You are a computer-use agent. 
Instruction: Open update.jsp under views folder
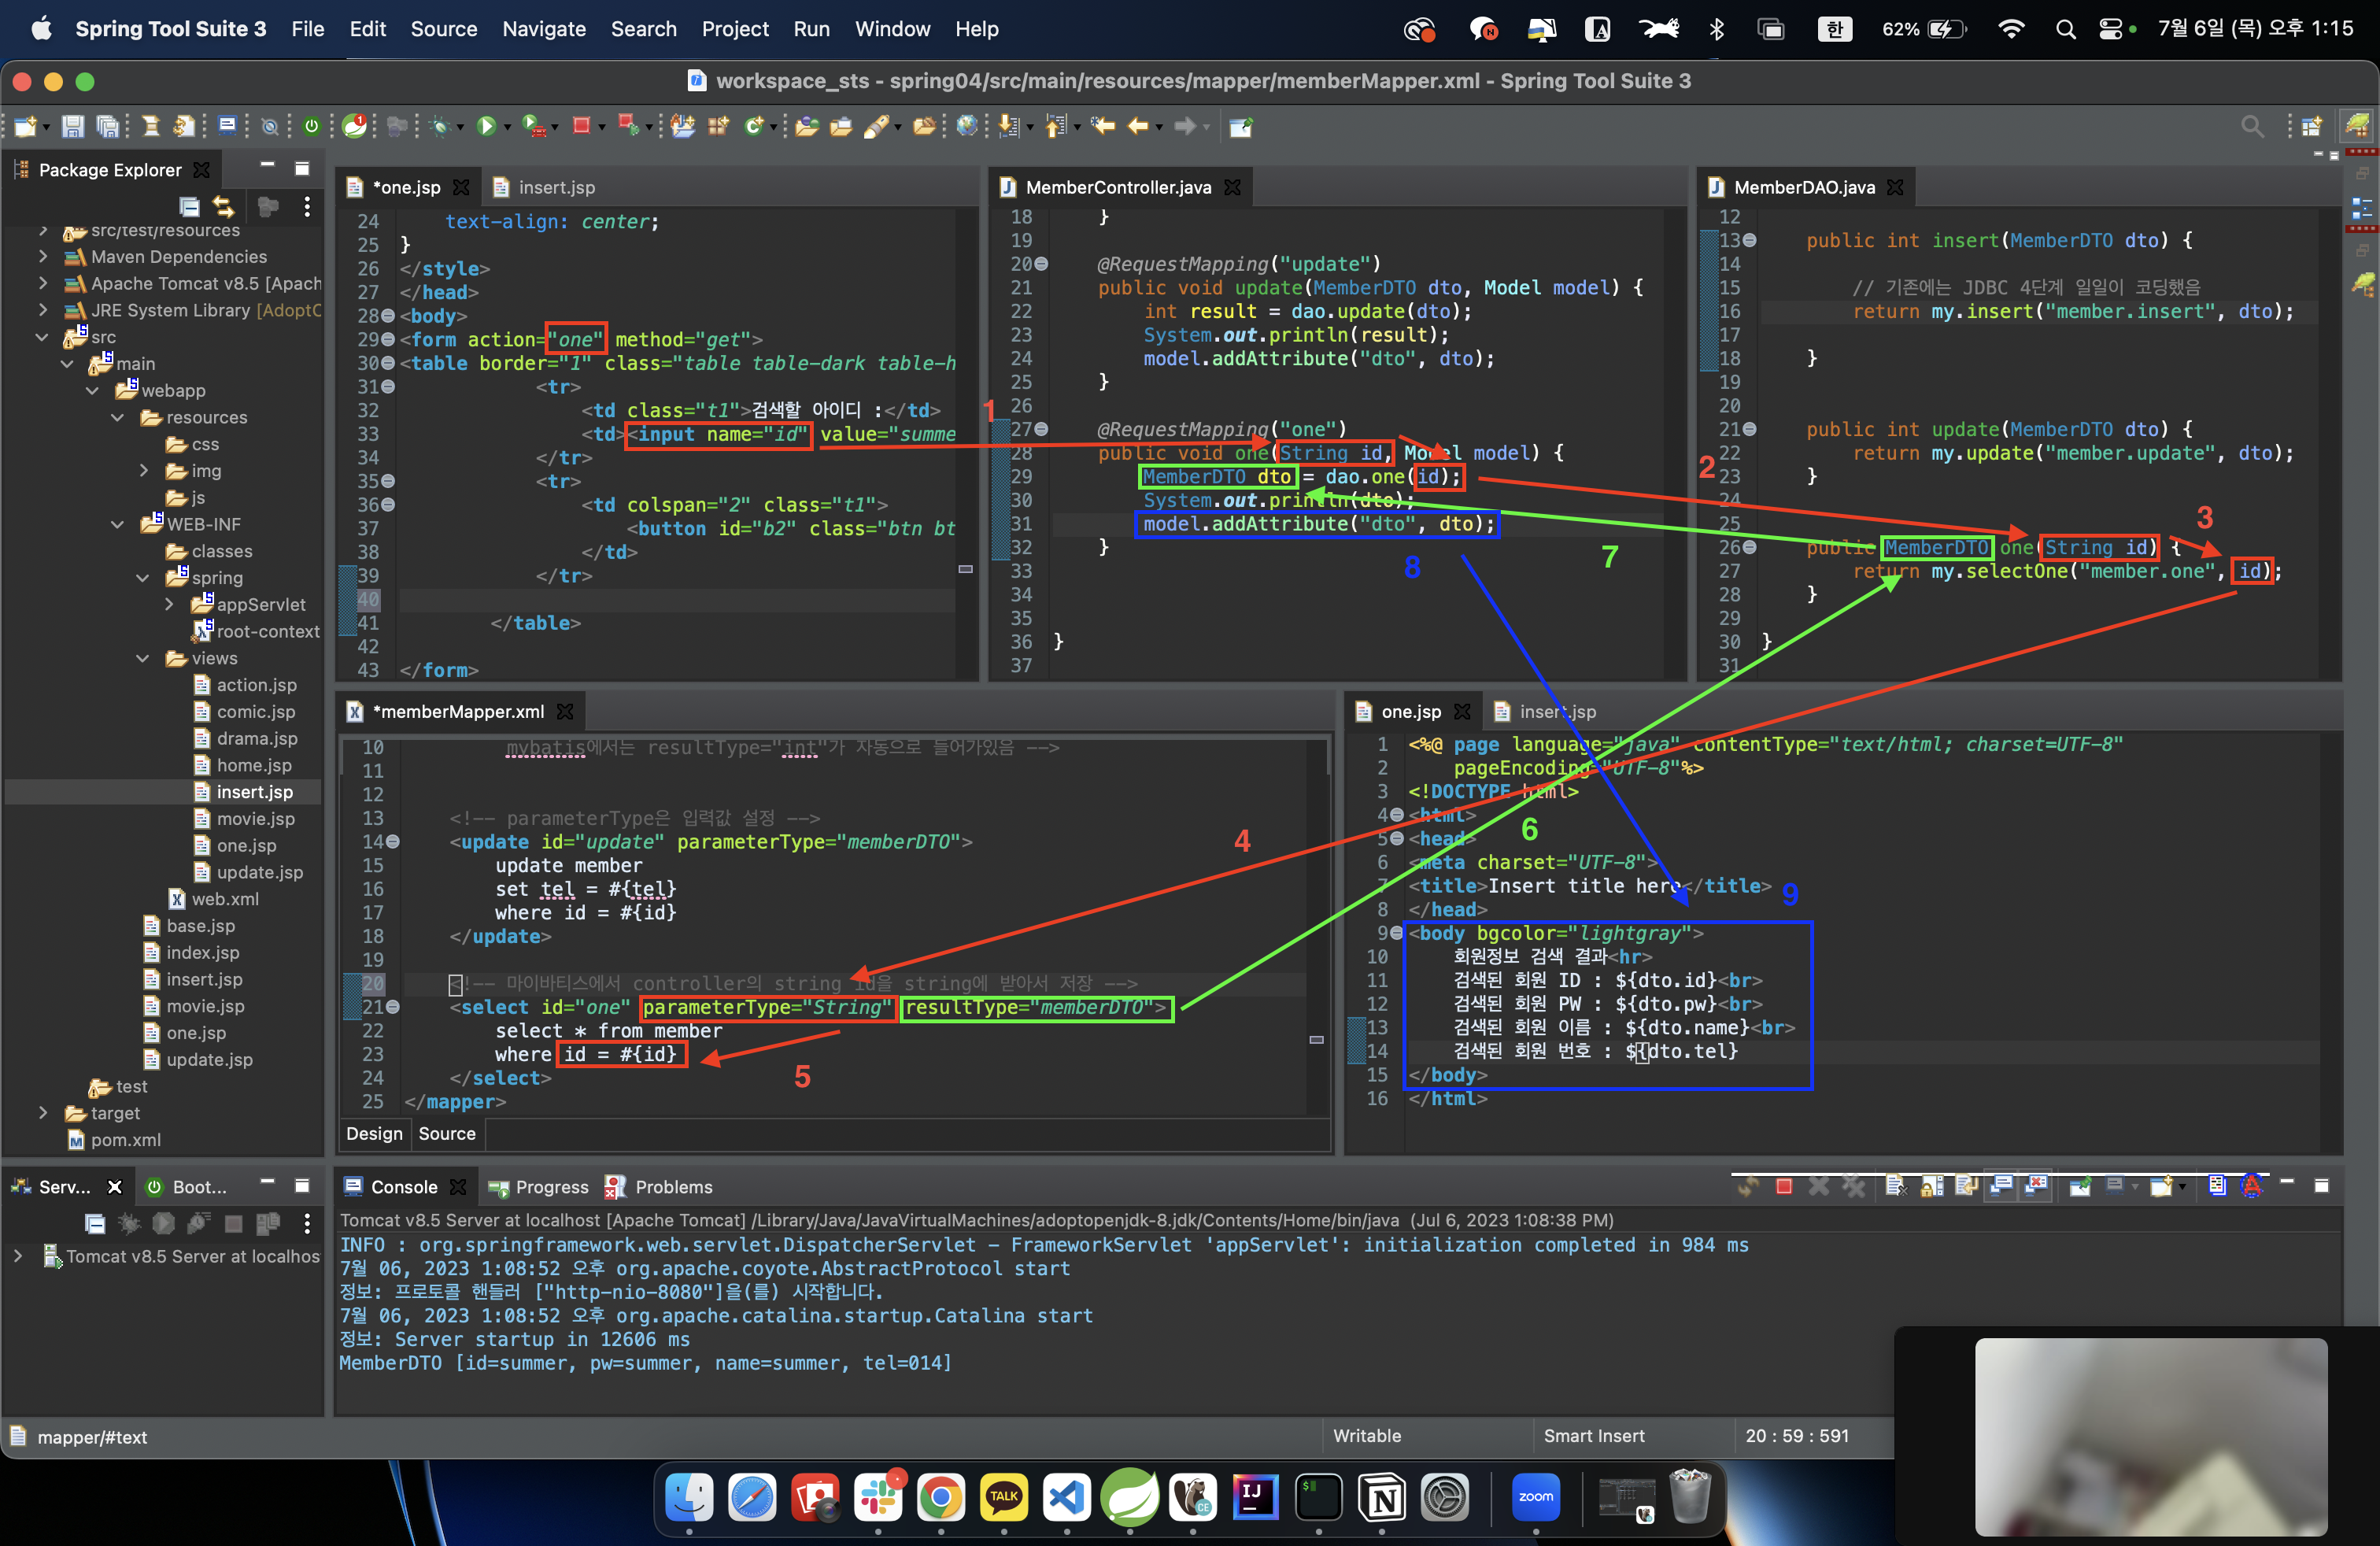tap(259, 872)
